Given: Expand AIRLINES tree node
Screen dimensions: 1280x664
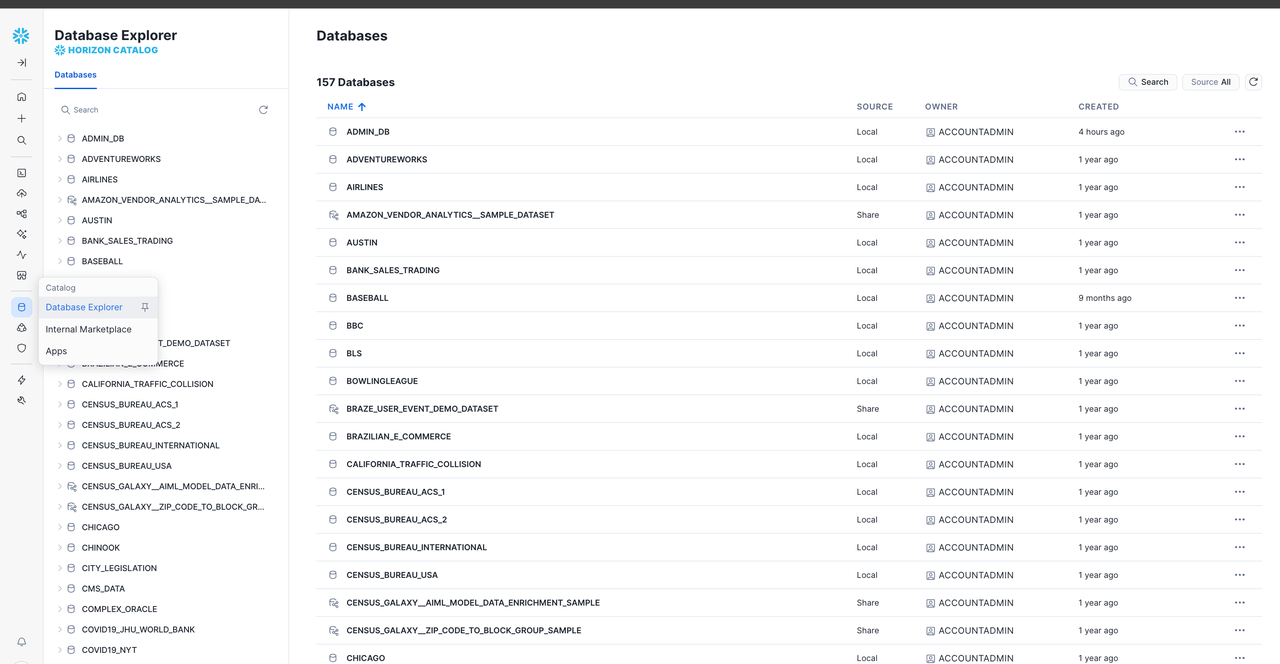Looking at the screenshot, I should pos(60,180).
